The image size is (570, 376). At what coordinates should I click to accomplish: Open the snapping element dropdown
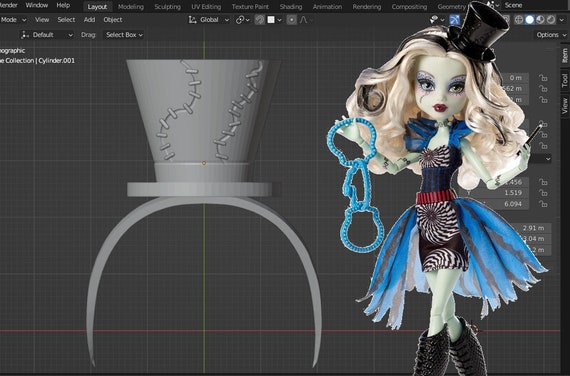(x=274, y=20)
